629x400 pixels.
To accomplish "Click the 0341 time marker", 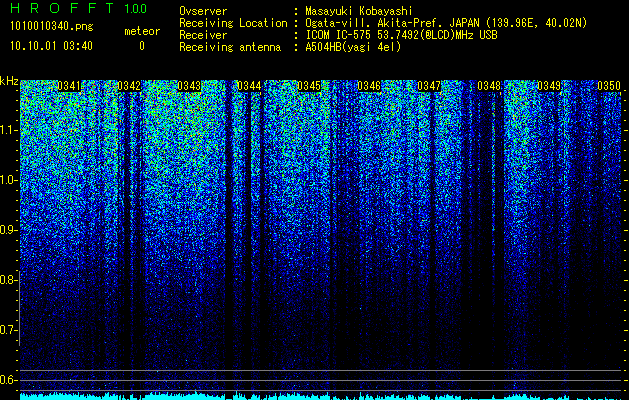I will (69, 86).
